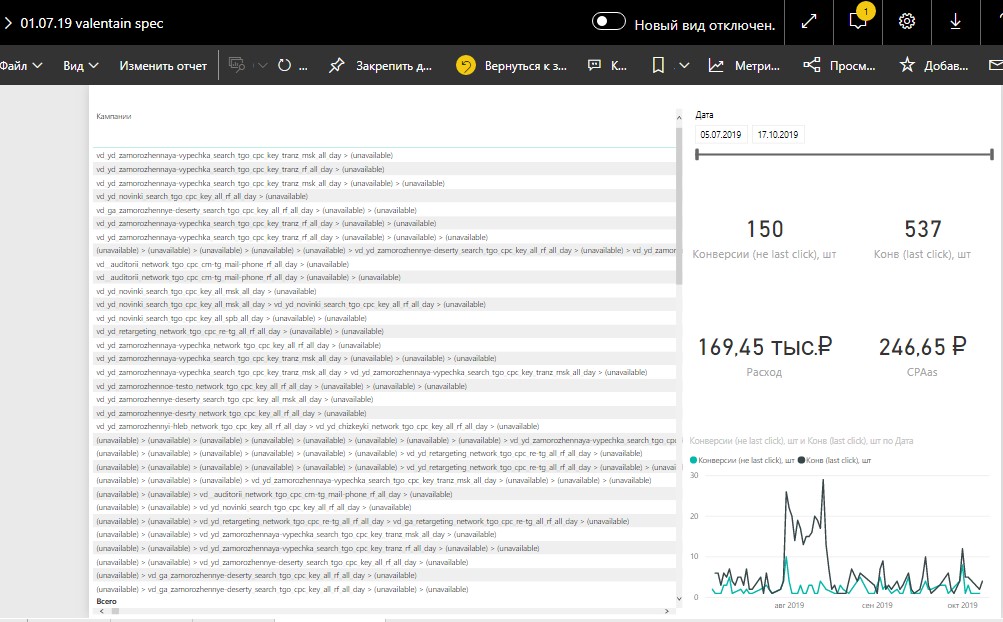The height and width of the screenshot is (622, 1003).
Task: Click the Дата range slider track
Action: (x=844, y=154)
